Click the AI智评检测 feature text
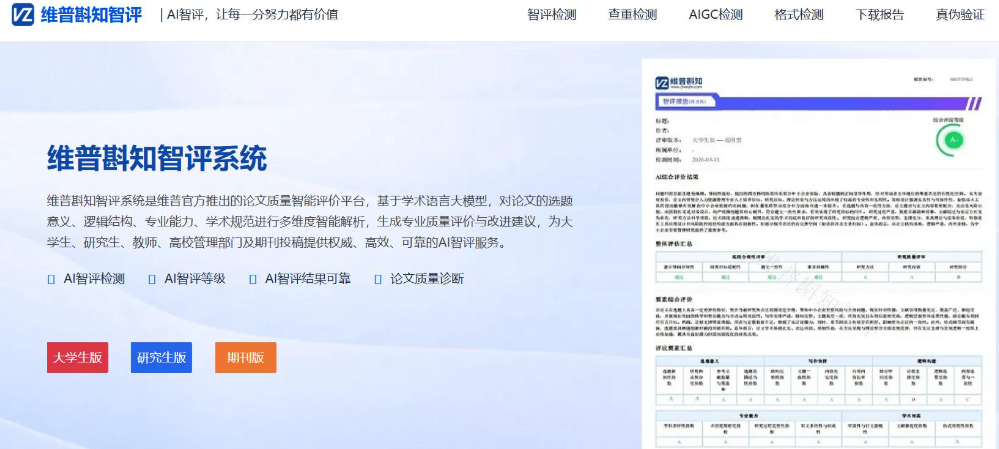Screen dimensions: 999x449 [x=94, y=279]
